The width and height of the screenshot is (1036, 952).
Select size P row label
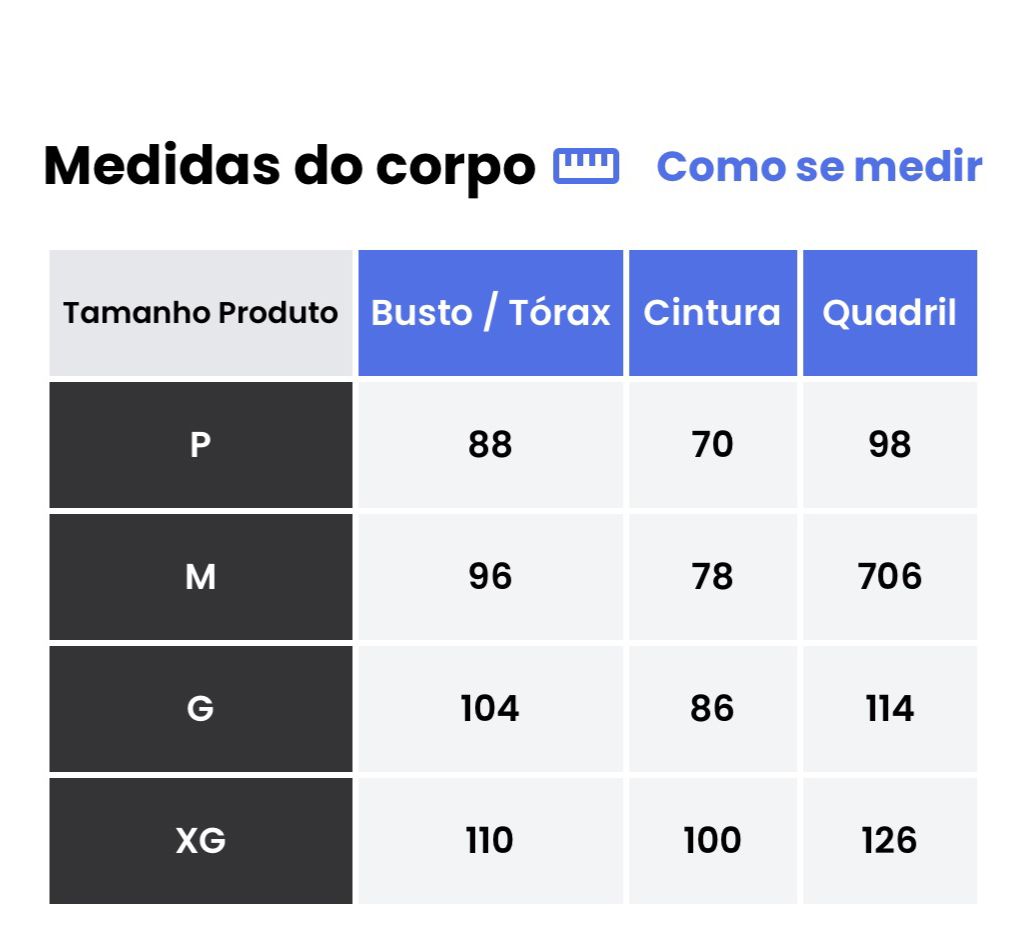(x=201, y=444)
